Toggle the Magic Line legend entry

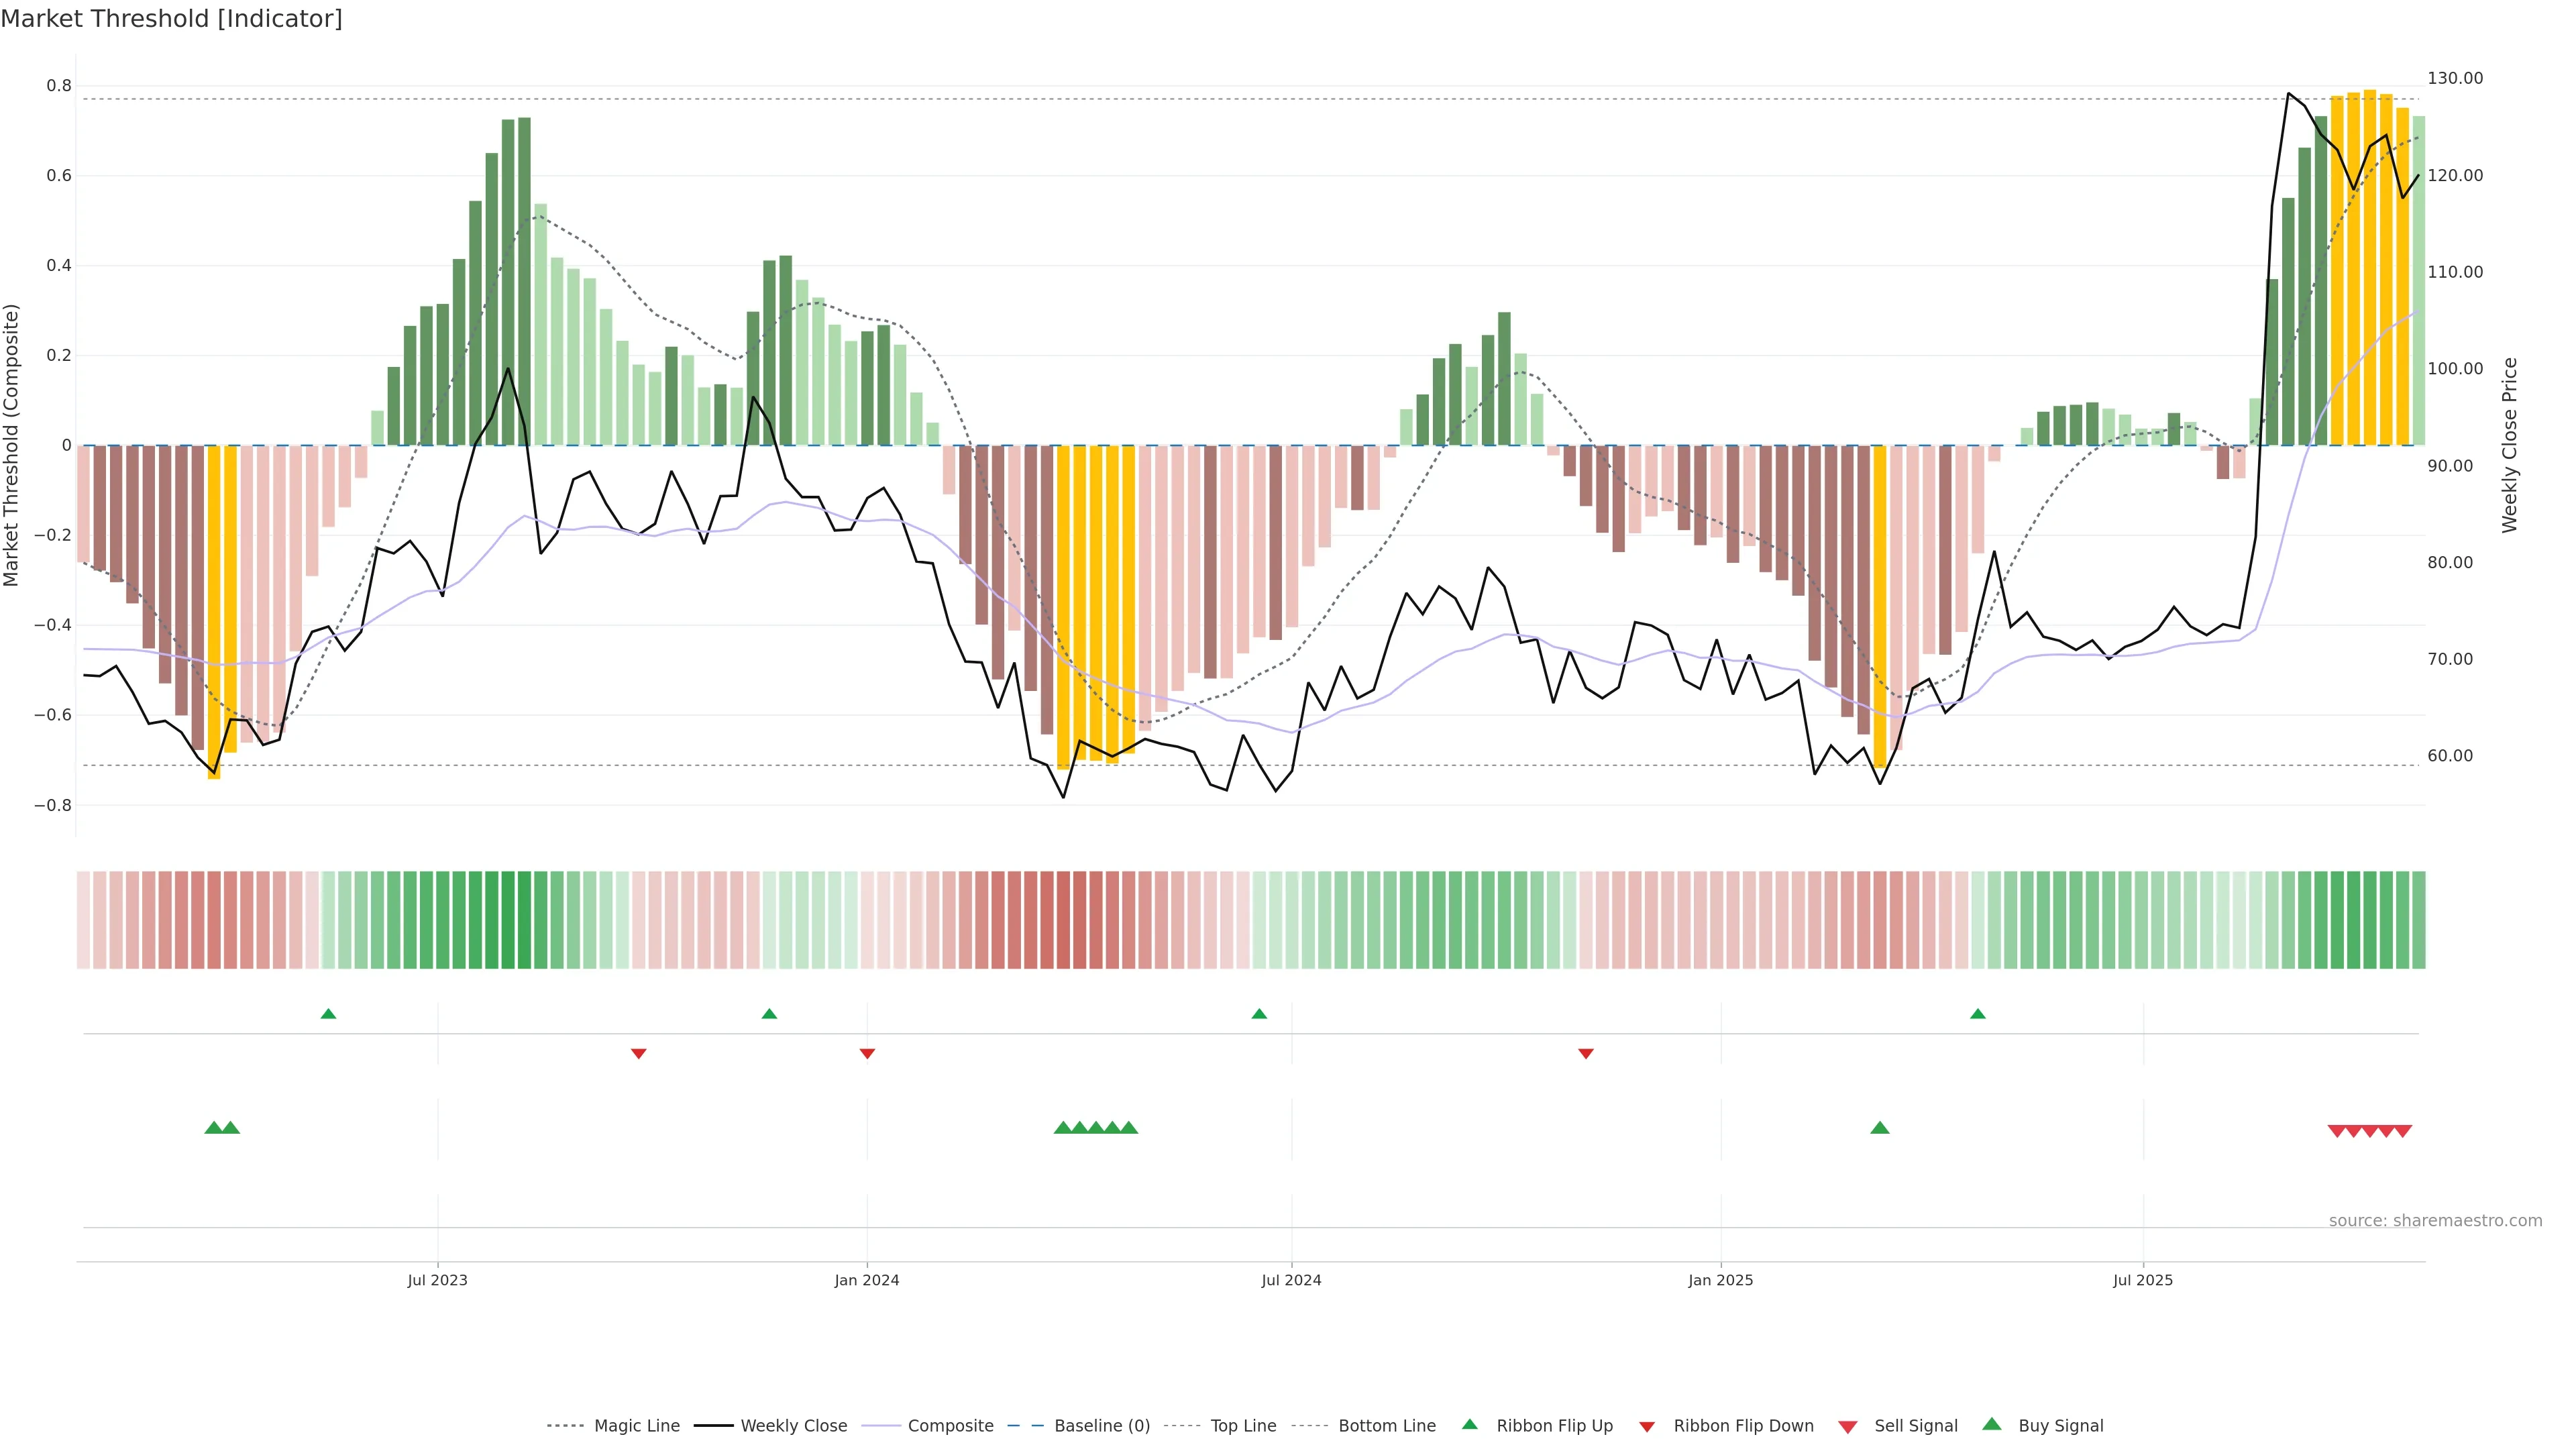coord(636,1426)
